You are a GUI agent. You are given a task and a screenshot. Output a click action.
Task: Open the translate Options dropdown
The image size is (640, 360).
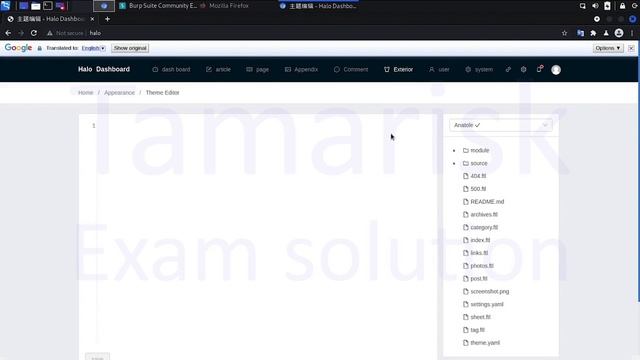(x=608, y=48)
